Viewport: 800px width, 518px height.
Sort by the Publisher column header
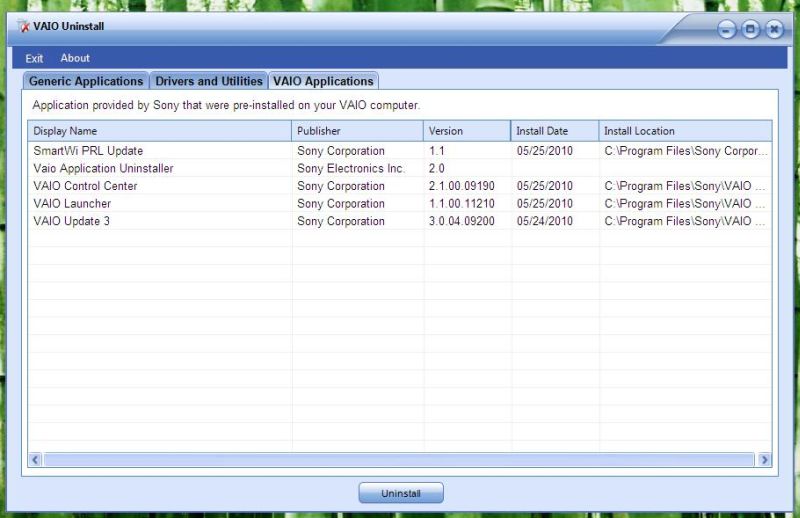coord(357,131)
